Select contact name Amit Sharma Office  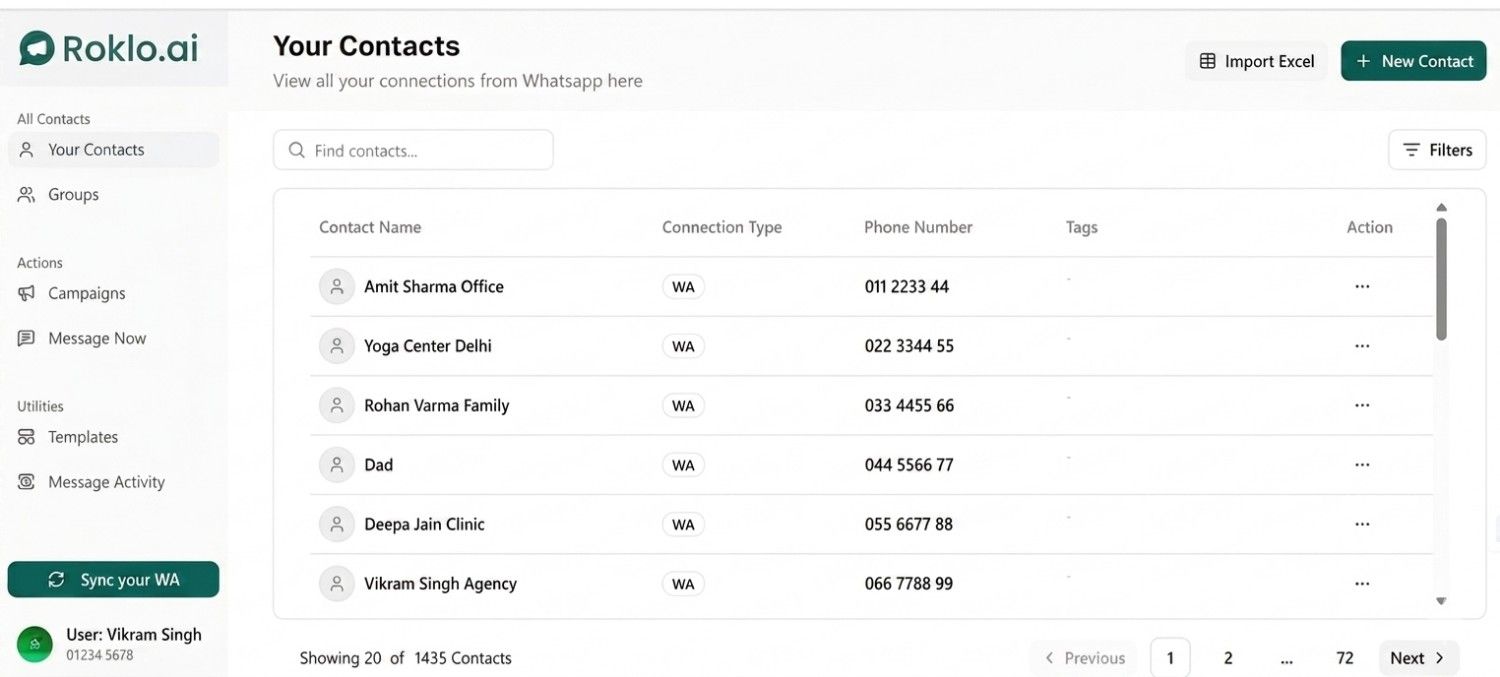coord(434,287)
